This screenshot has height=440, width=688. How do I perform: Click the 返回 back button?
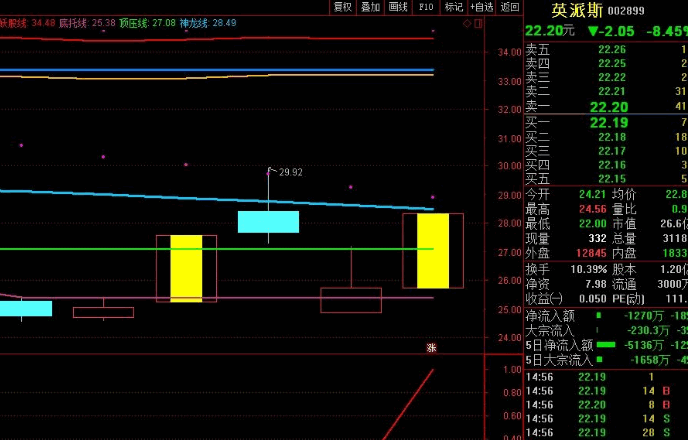tap(509, 7)
